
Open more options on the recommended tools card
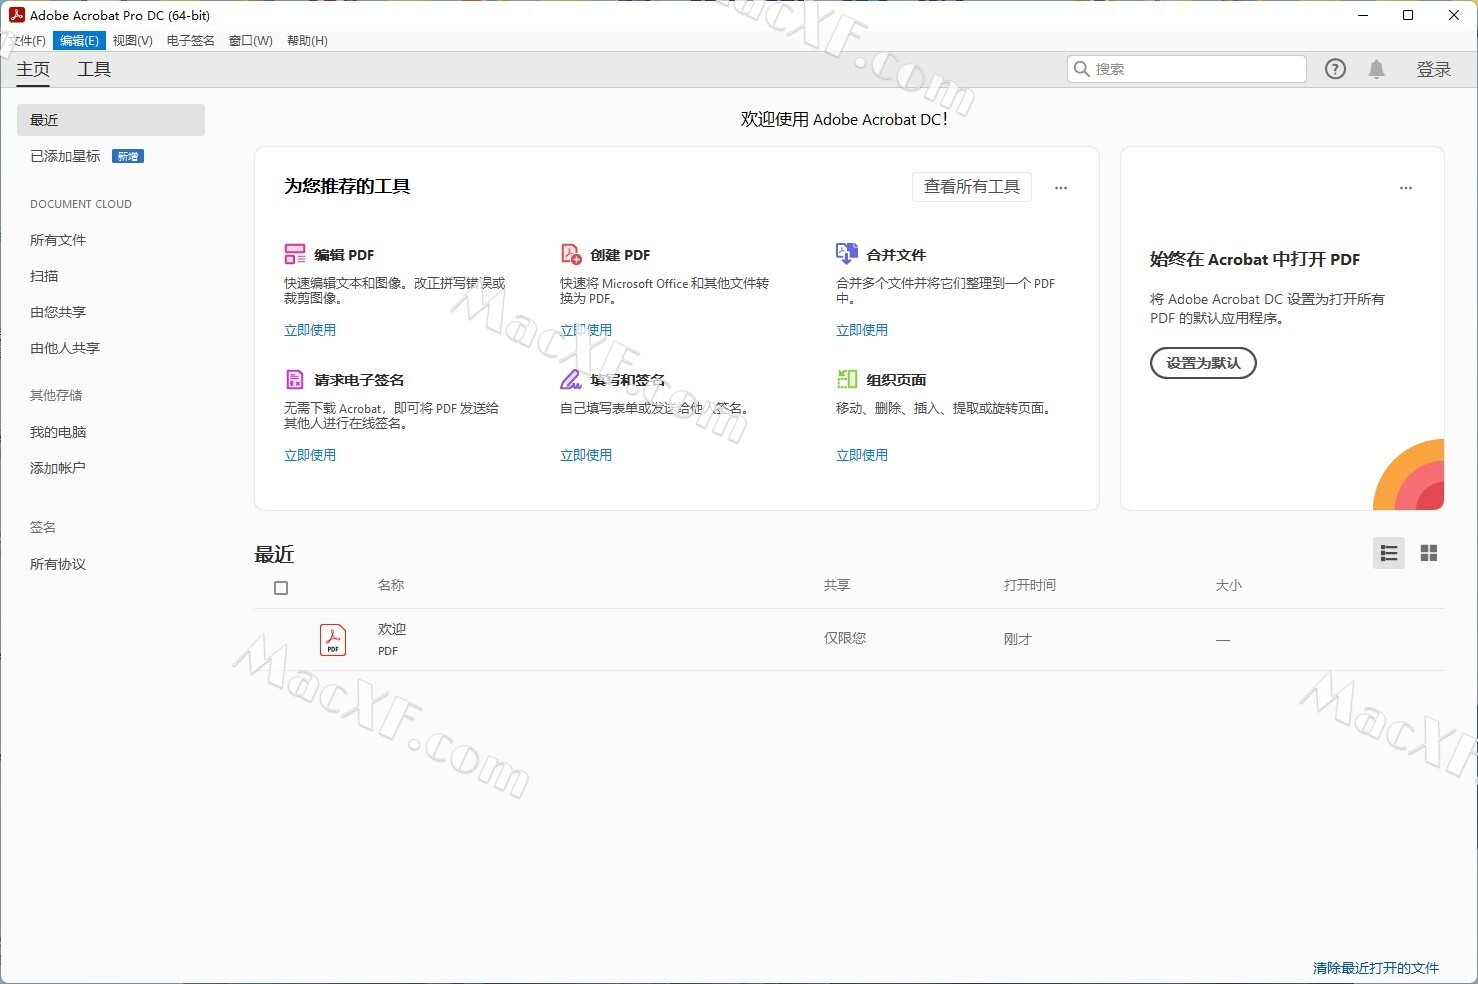[x=1061, y=187]
